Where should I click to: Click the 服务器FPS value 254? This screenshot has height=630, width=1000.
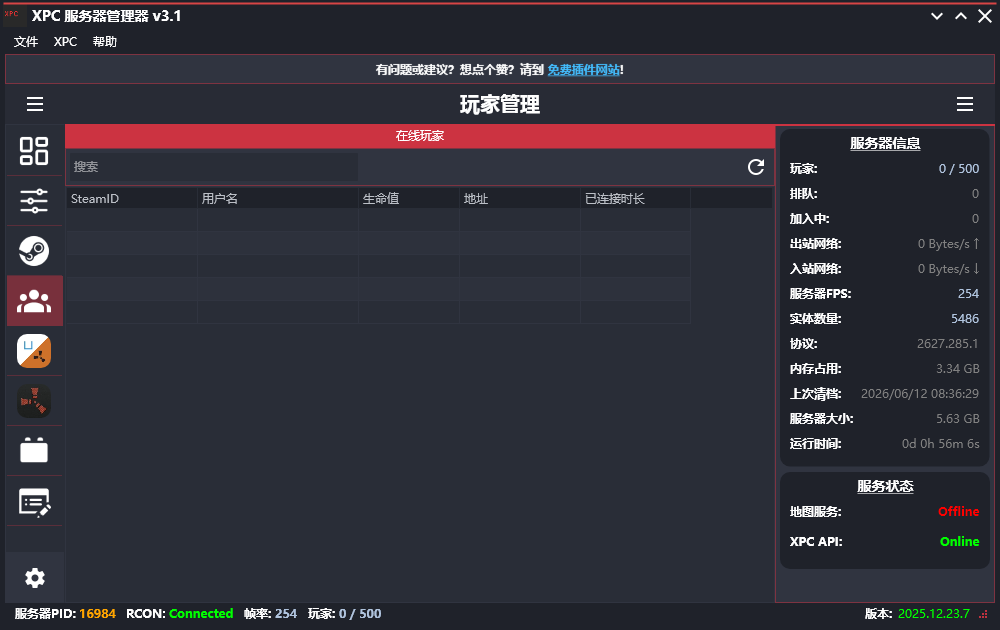point(968,293)
